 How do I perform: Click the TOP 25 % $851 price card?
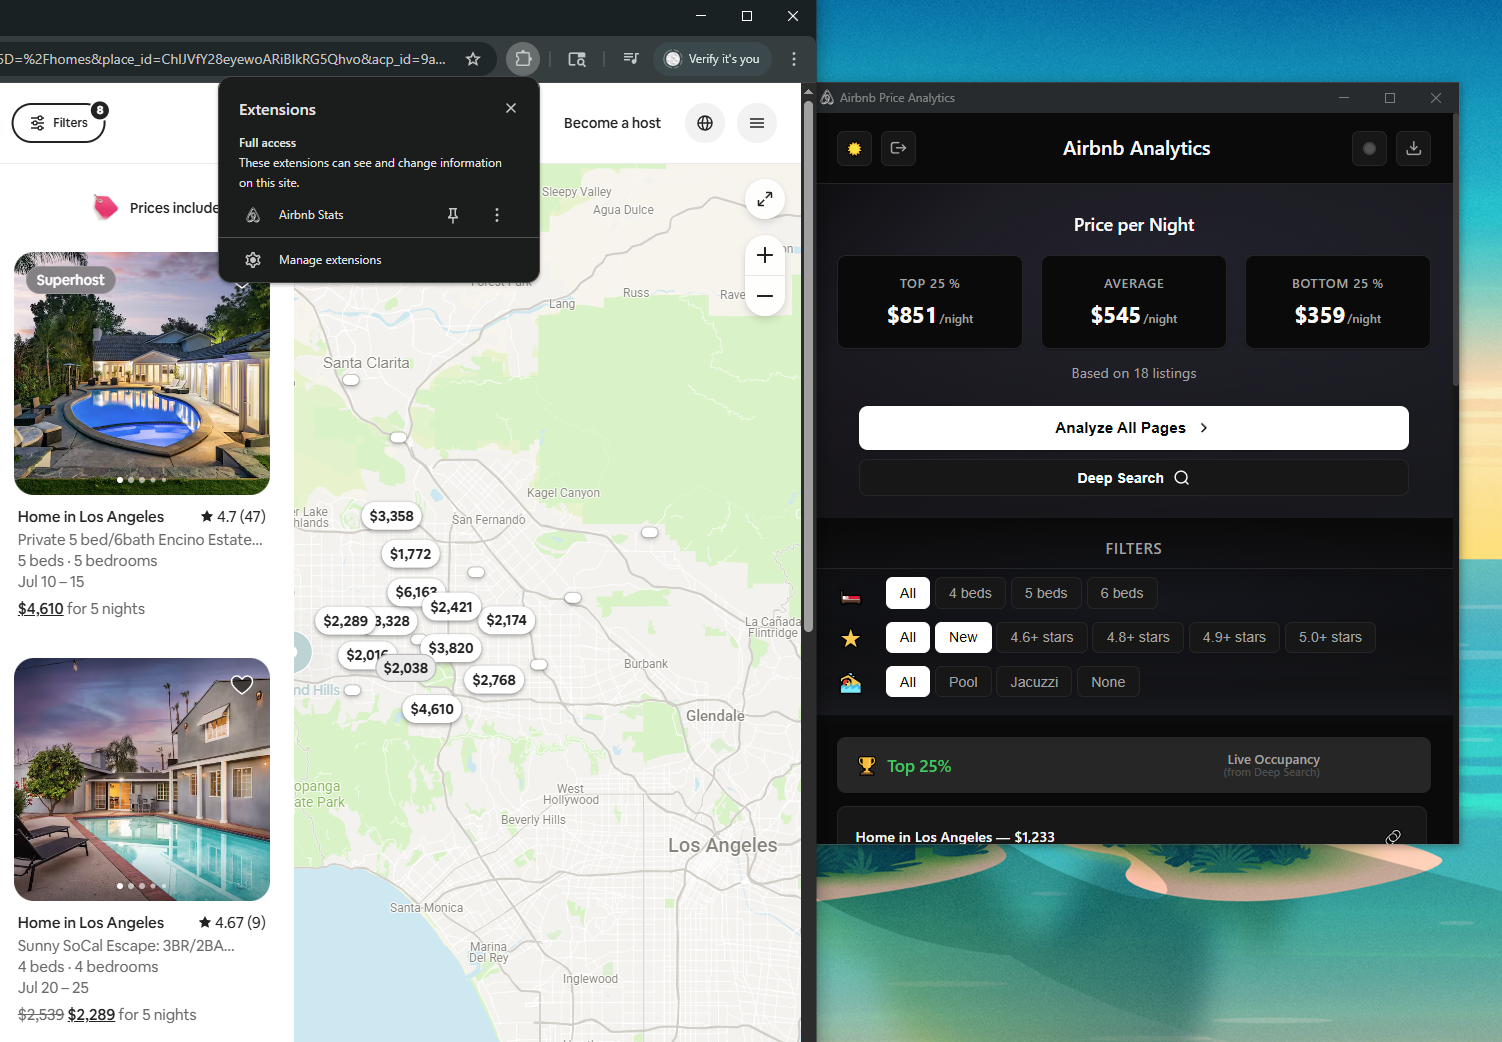pos(930,302)
